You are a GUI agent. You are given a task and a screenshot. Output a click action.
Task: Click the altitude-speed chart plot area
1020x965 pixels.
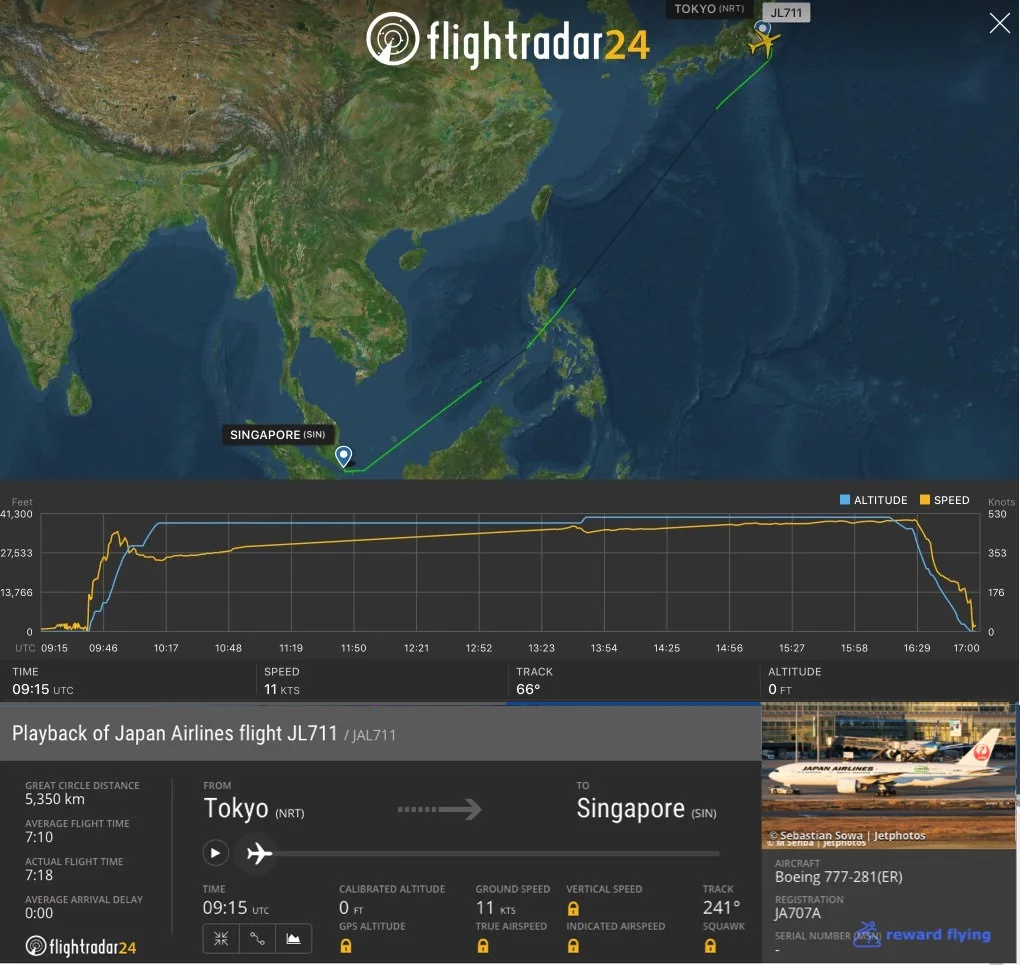coord(510,573)
